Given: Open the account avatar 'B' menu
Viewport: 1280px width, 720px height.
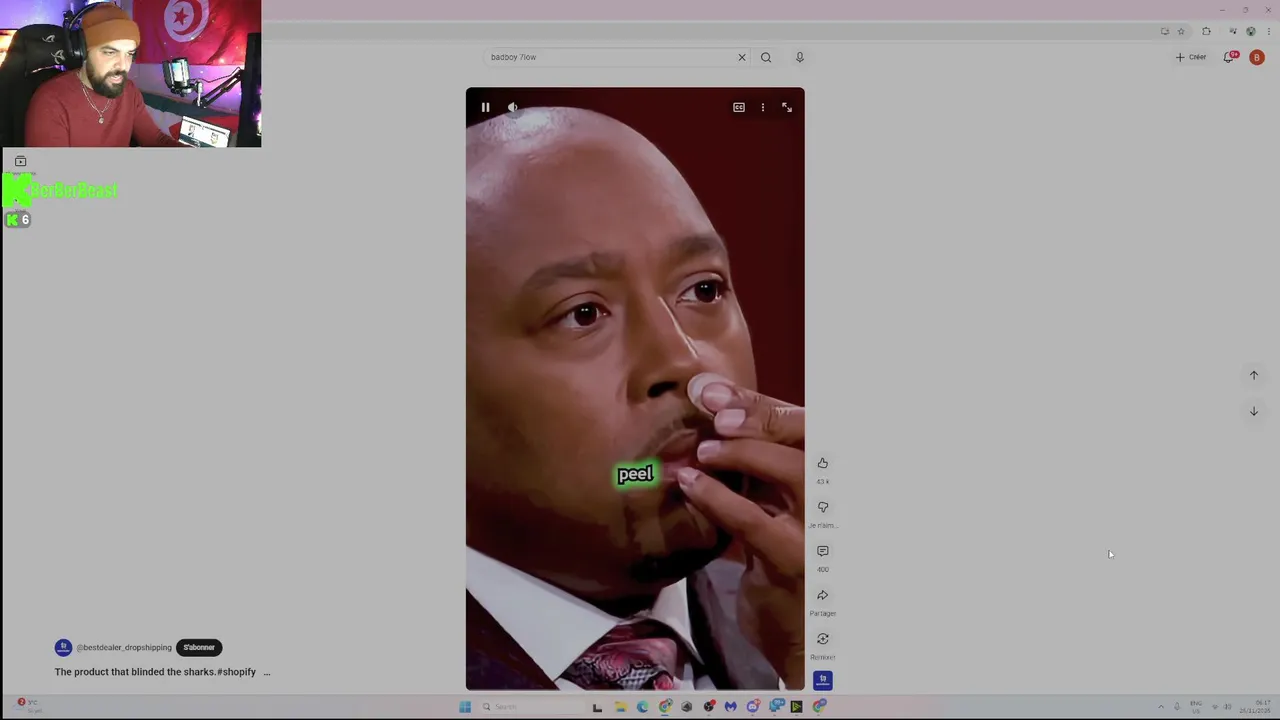Looking at the screenshot, I should pyautogui.click(x=1257, y=57).
